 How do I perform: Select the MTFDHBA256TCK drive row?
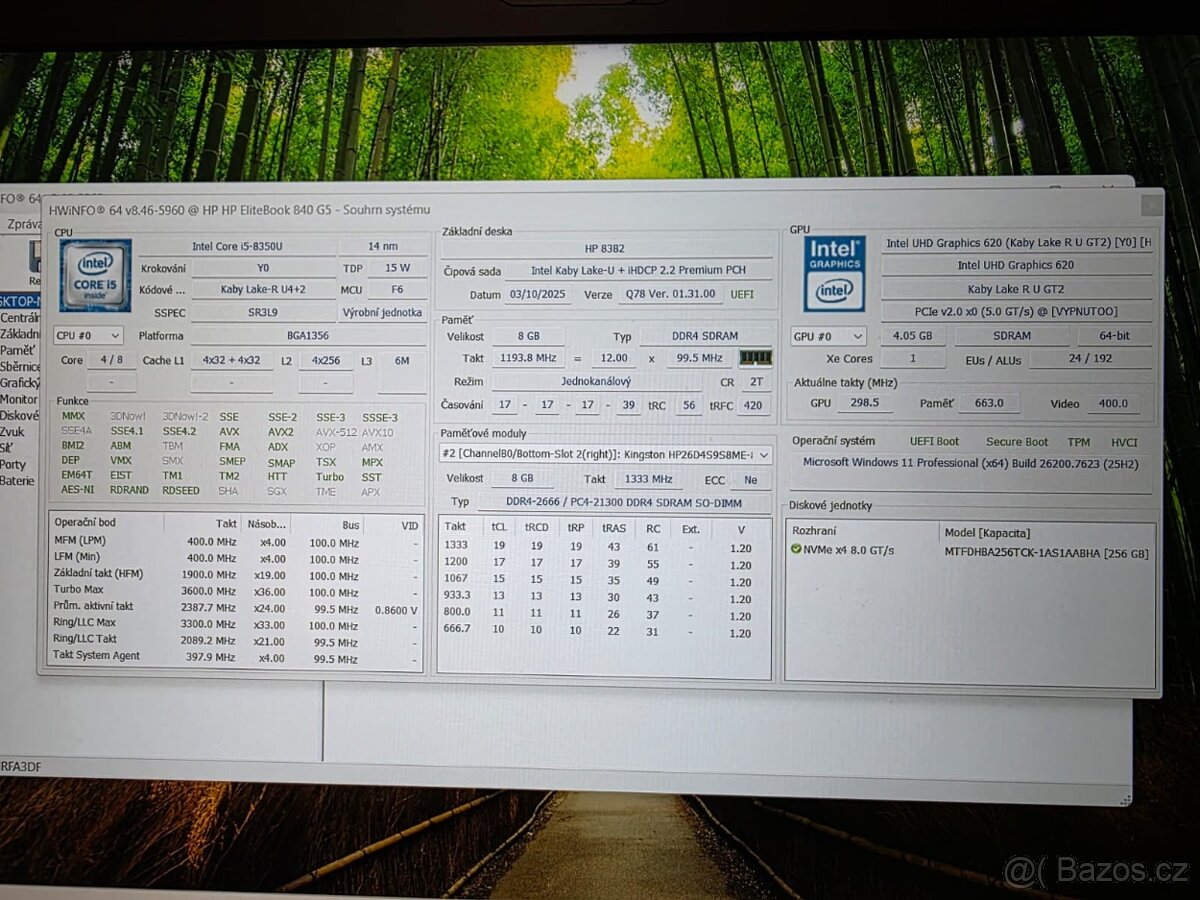pyautogui.click(x=970, y=551)
